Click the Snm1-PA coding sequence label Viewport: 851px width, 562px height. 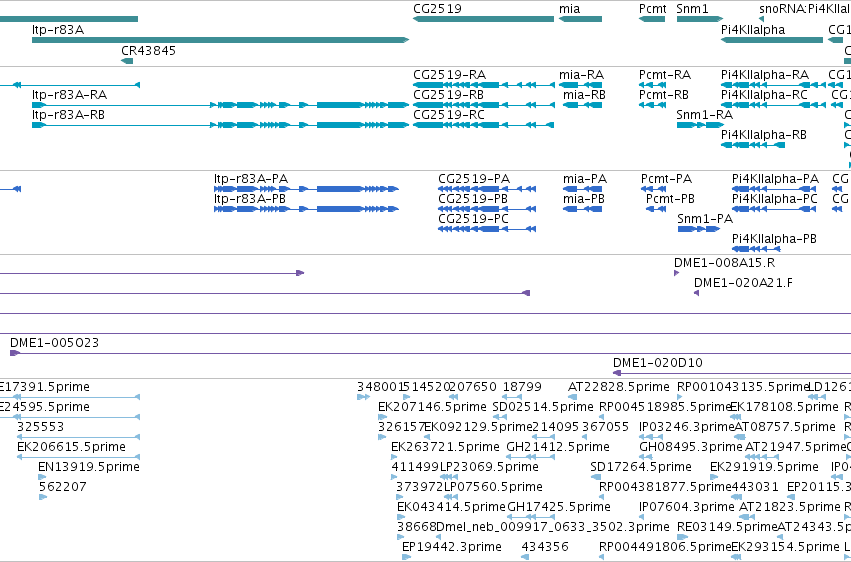click(x=704, y=219)
